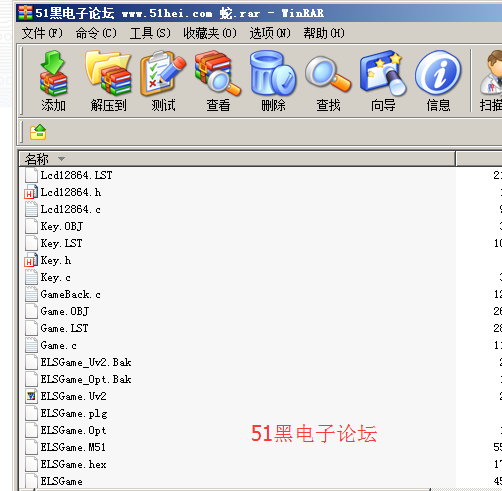
Task: Click the Lcd12864.h header file icon
Action: [x=31, y=192]
